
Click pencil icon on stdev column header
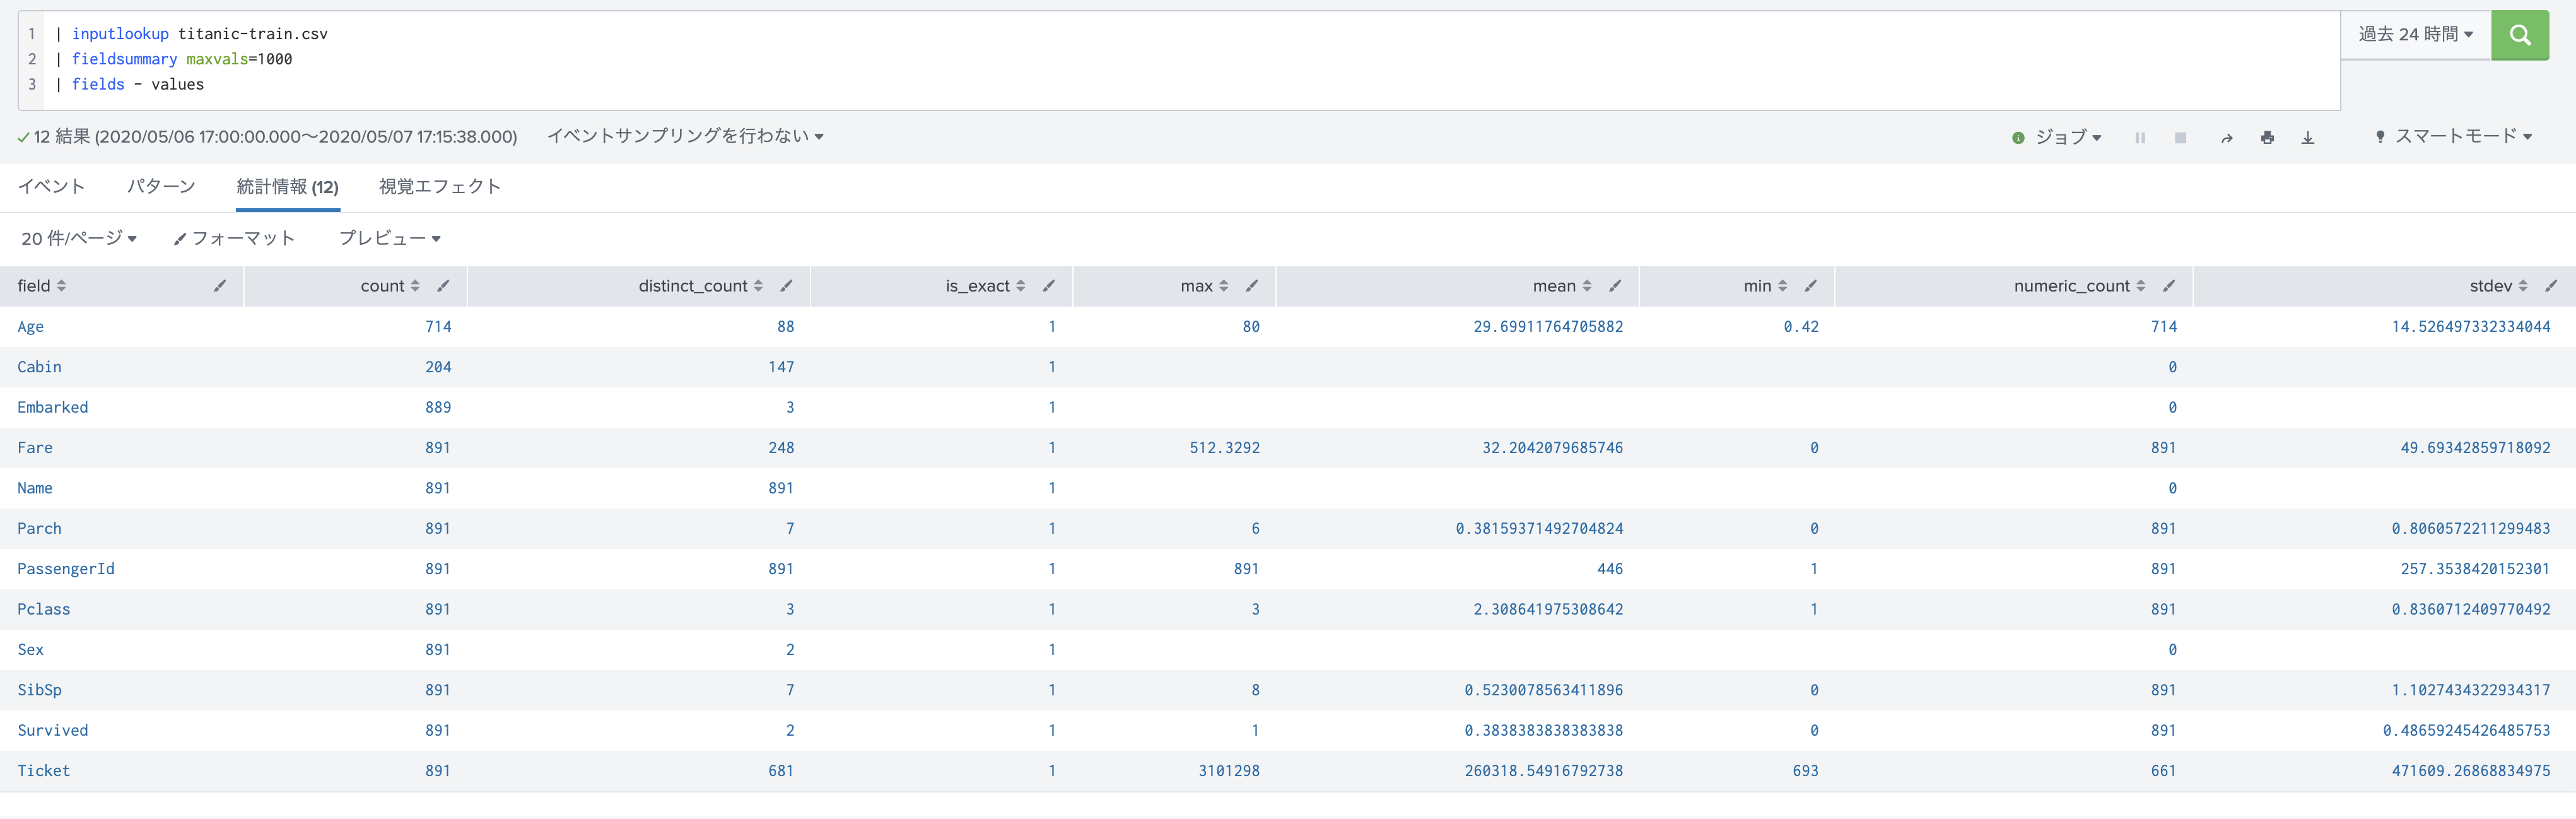2550,286
